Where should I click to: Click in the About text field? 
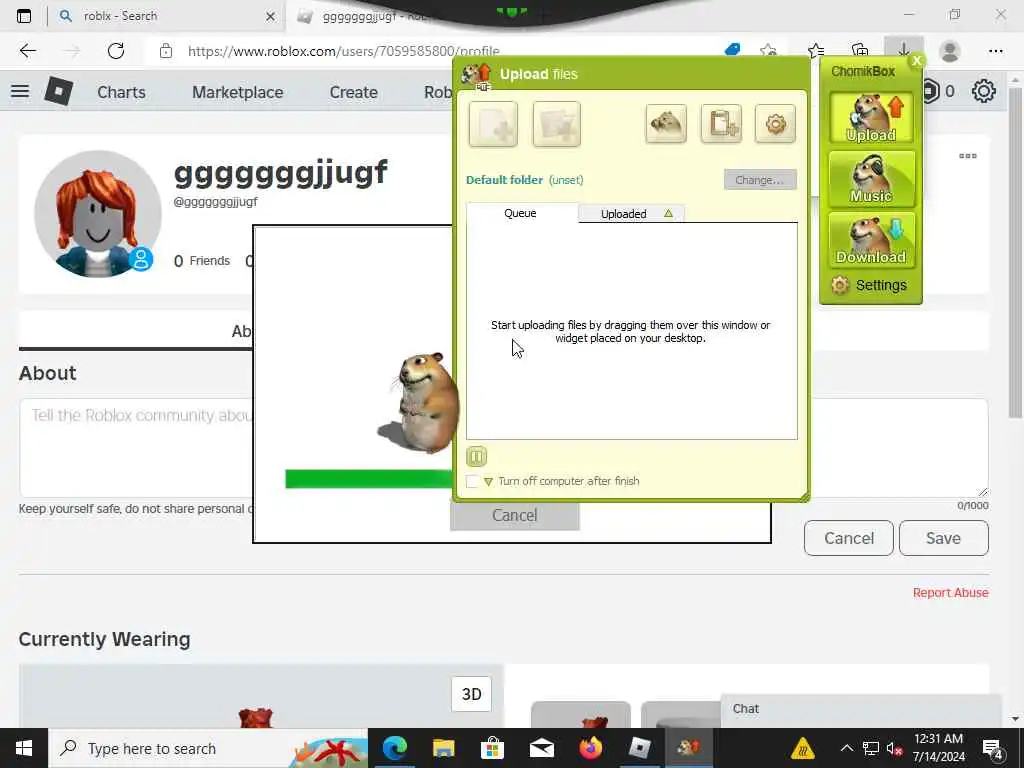(504, 448)
